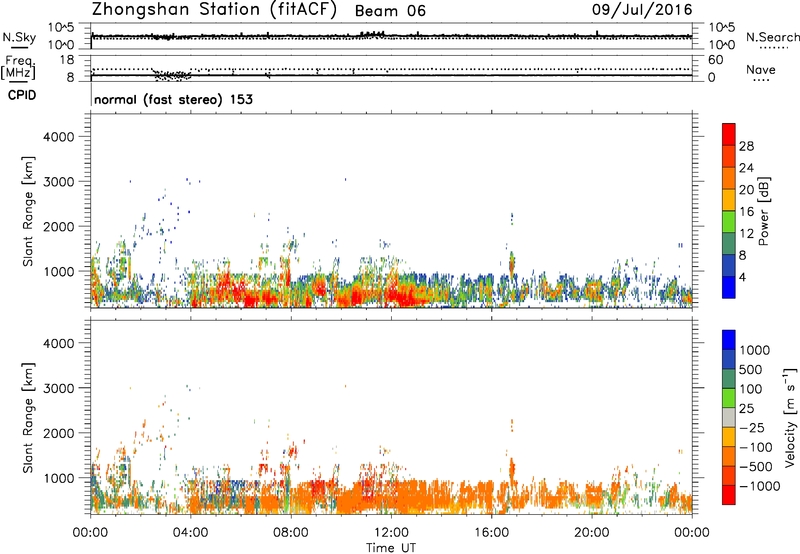Click the '60' Nave axis tick
This screenshot has height=554, width=800.
tap(715, 60)
